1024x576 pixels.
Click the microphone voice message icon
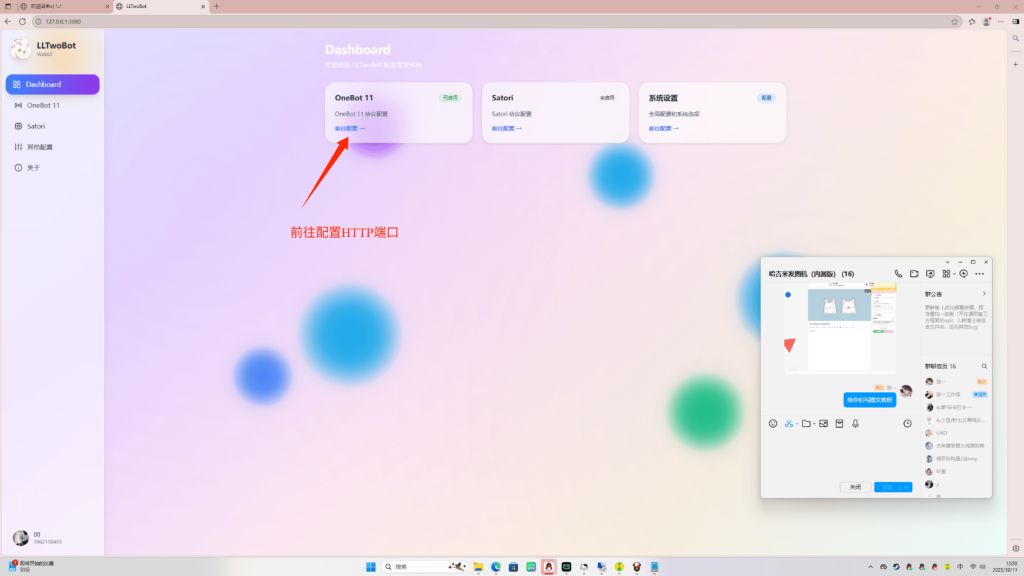click(855, 423)
